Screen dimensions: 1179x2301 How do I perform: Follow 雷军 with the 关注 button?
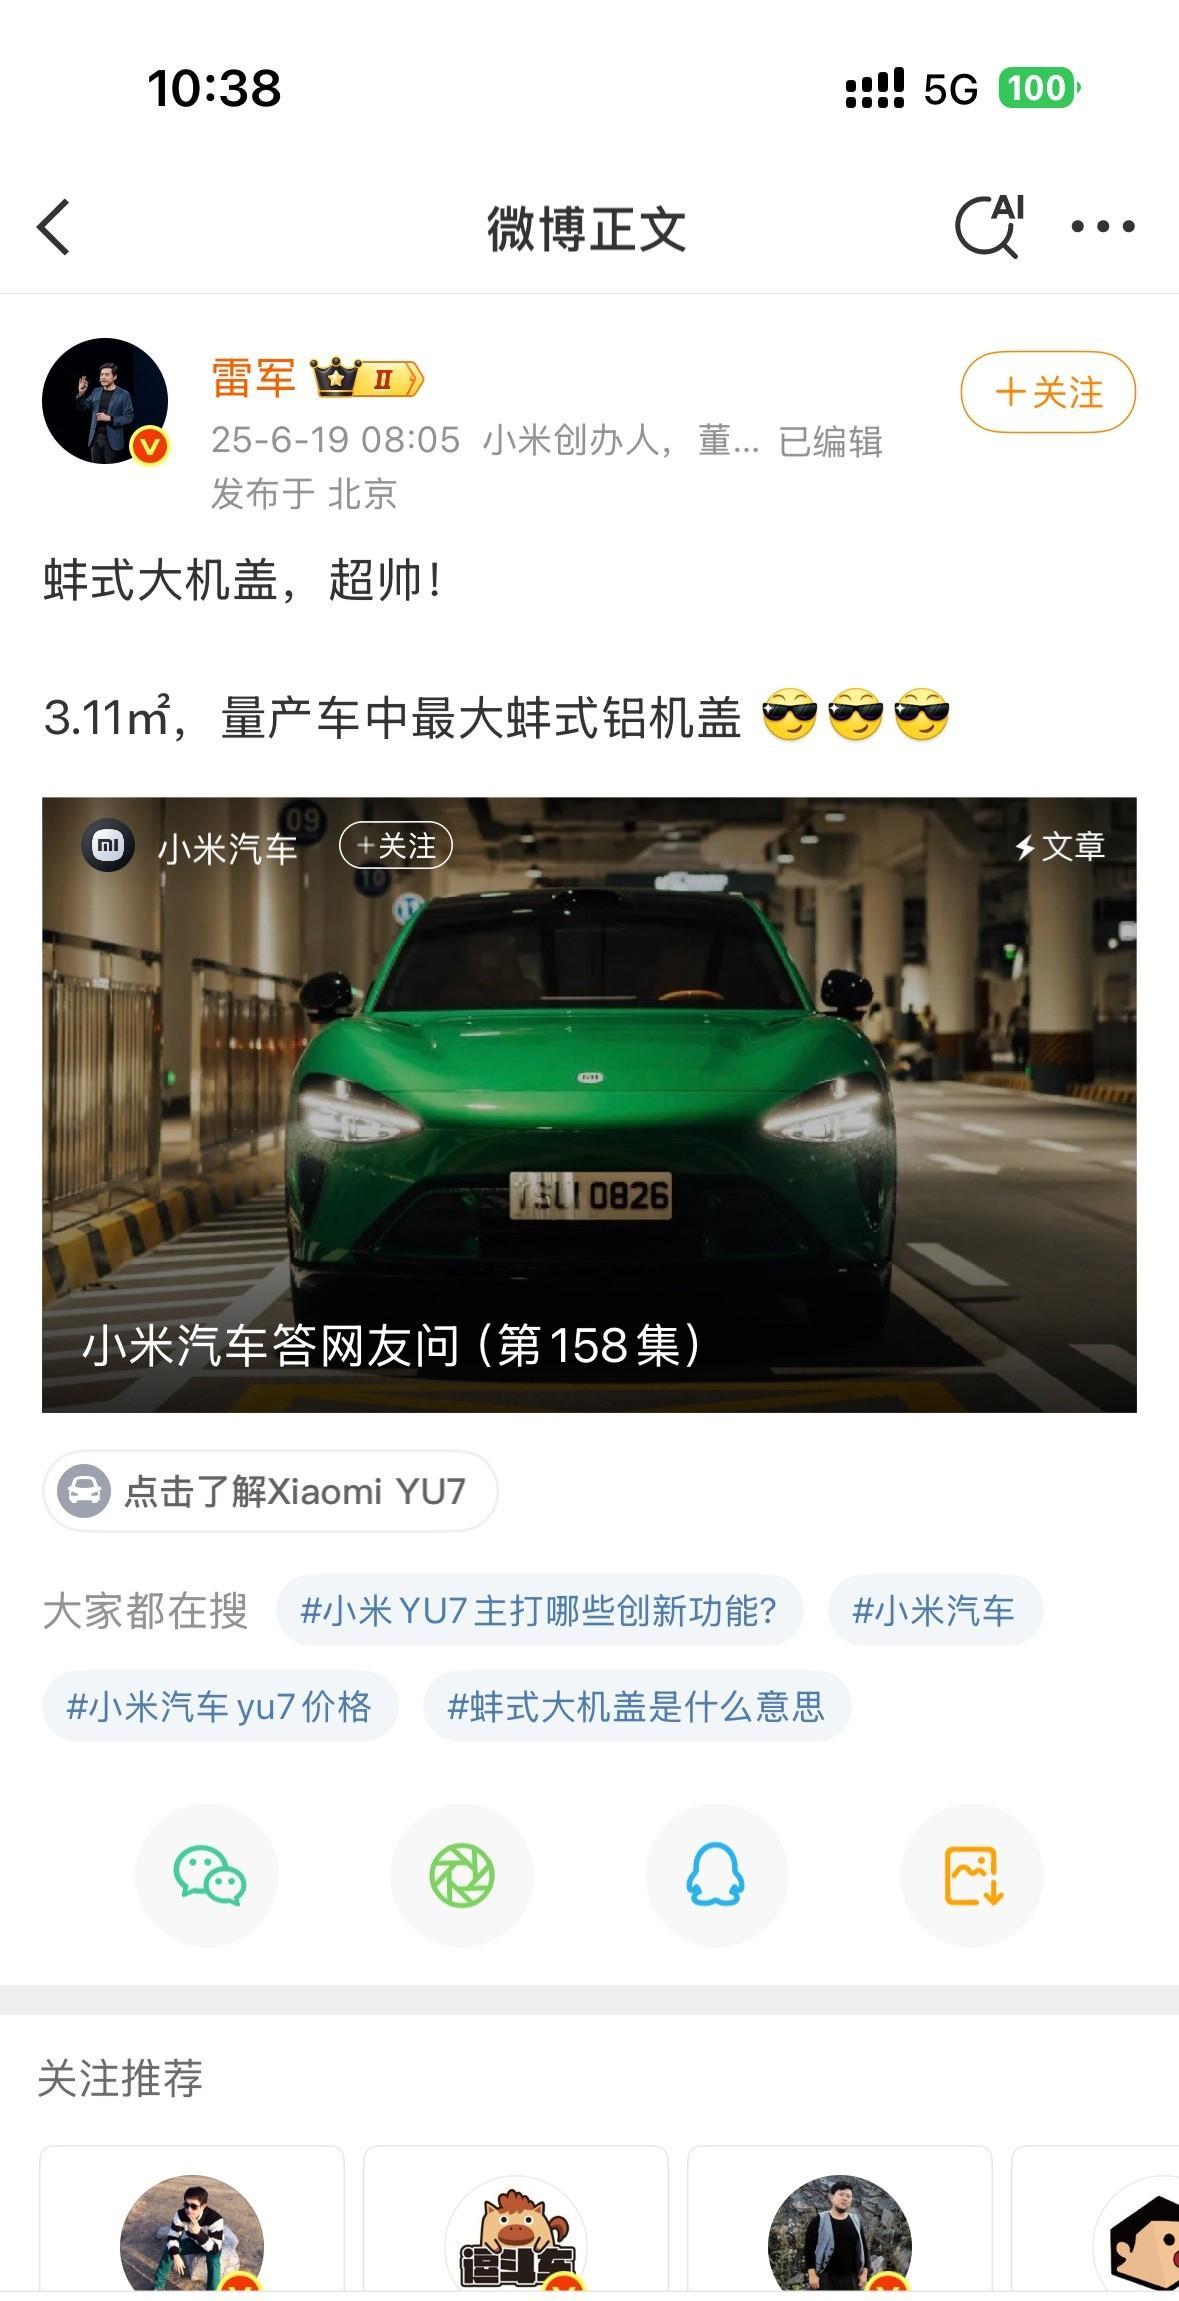pos(1048,392)
